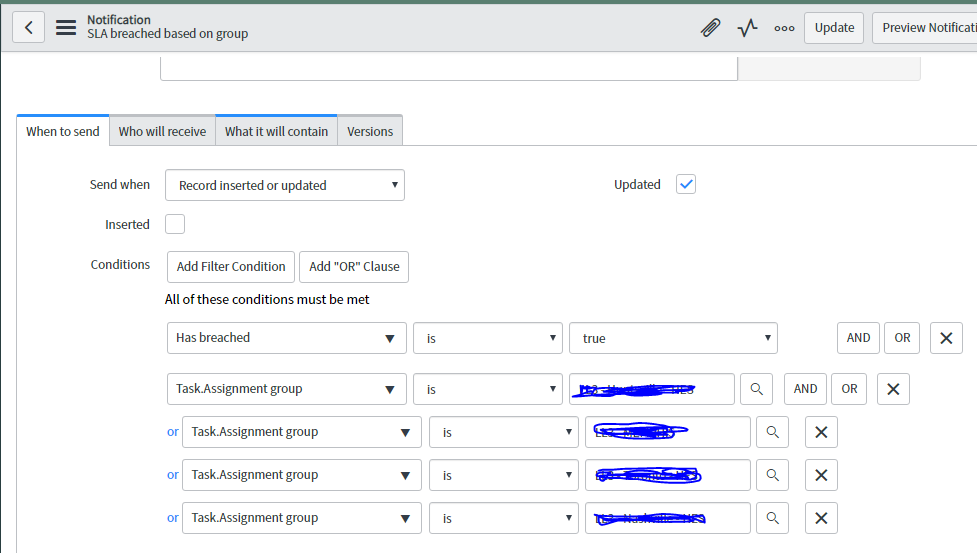Image resolution: width=977 pixels, height=553 pixels.
Task: Open first Task.Assignment group field dropdown
Action: pos(287,389)
